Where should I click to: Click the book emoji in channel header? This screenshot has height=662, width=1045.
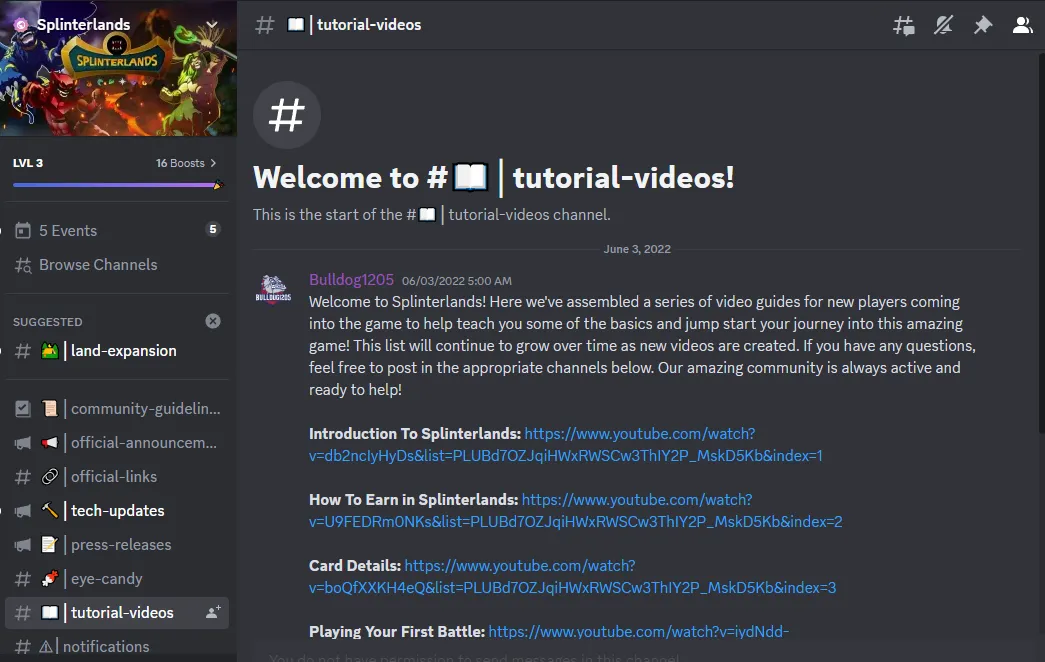pos(296,25)
